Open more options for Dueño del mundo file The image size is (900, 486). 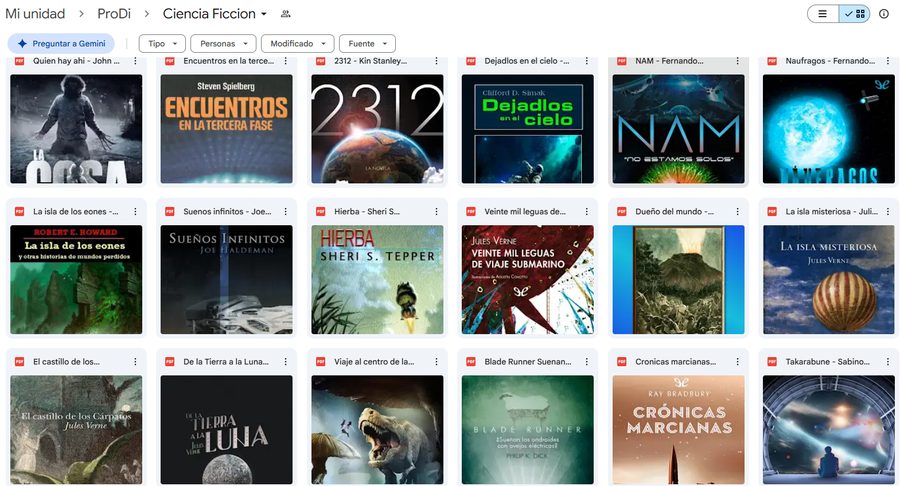[738, 212]
